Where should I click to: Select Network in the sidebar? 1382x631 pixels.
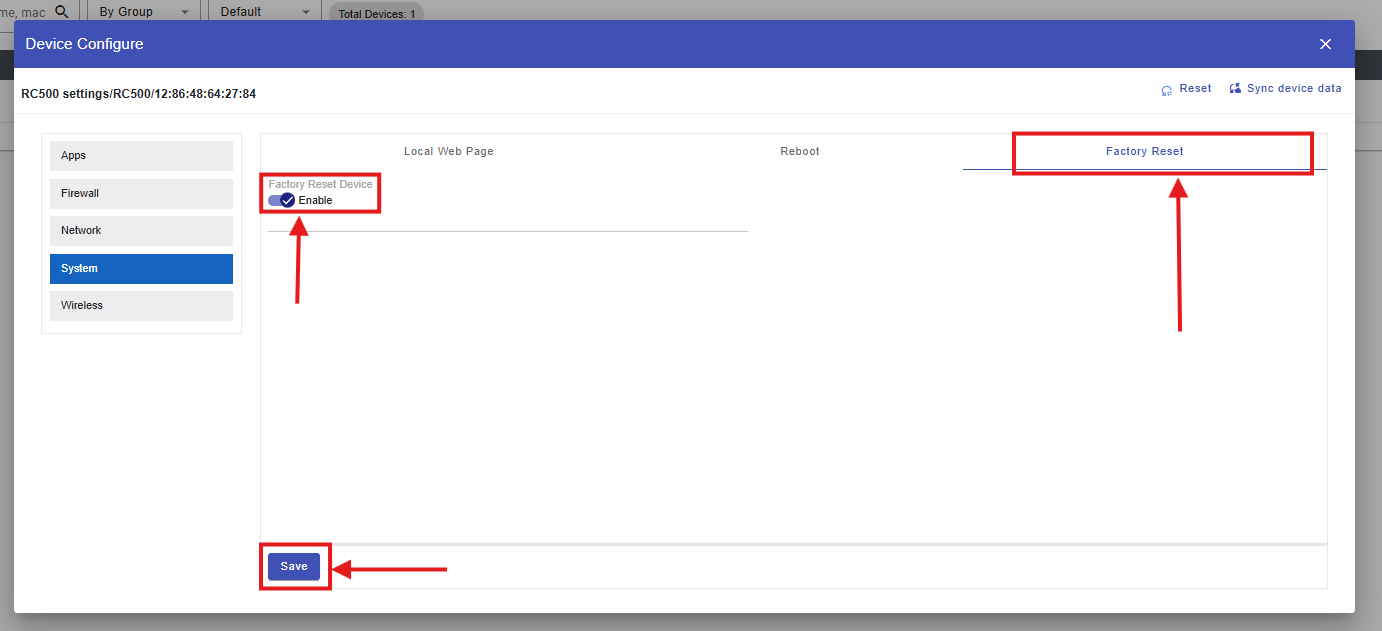click(x=141, y=231)
